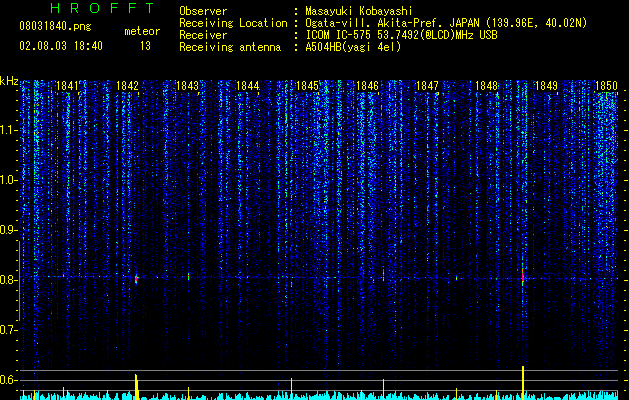
Task: Click the 1850 time marker
Action: click(606, 86)
